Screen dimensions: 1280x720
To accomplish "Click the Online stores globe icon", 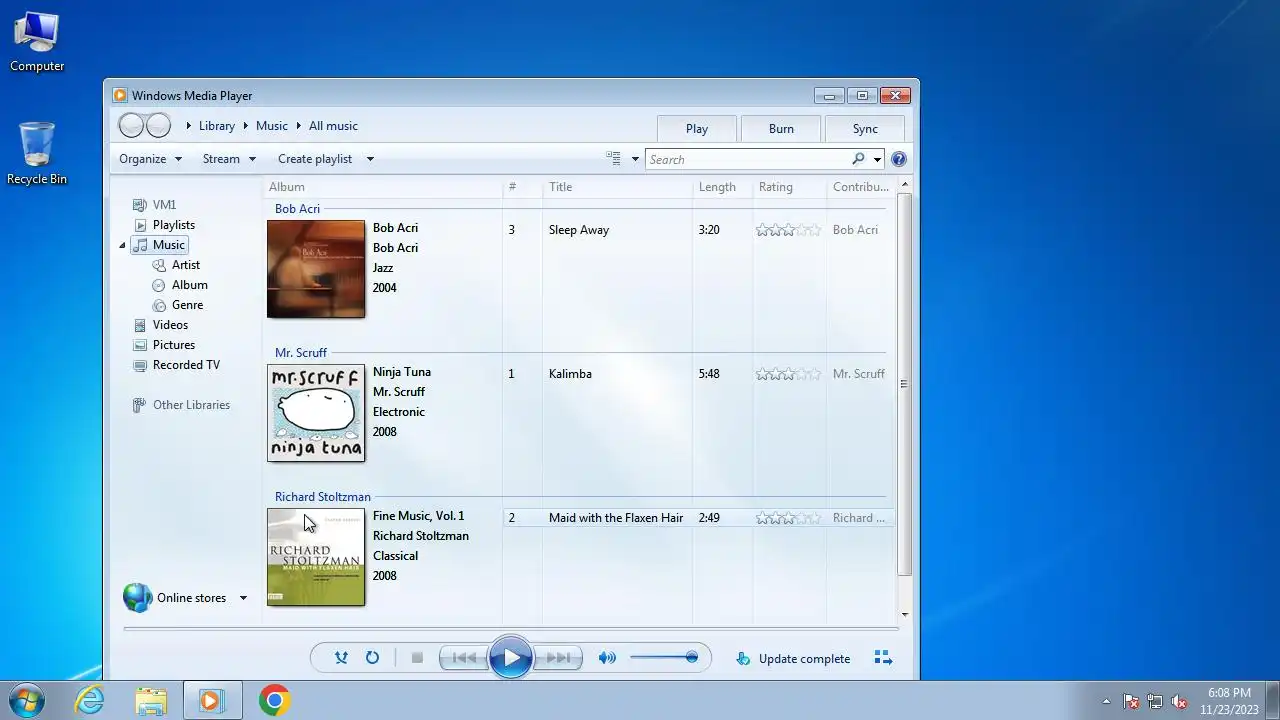I will tap(137, 598).
